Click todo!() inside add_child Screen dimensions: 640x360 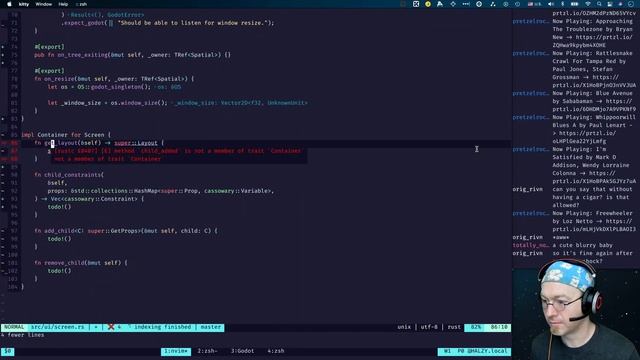(x=59, y=239)
